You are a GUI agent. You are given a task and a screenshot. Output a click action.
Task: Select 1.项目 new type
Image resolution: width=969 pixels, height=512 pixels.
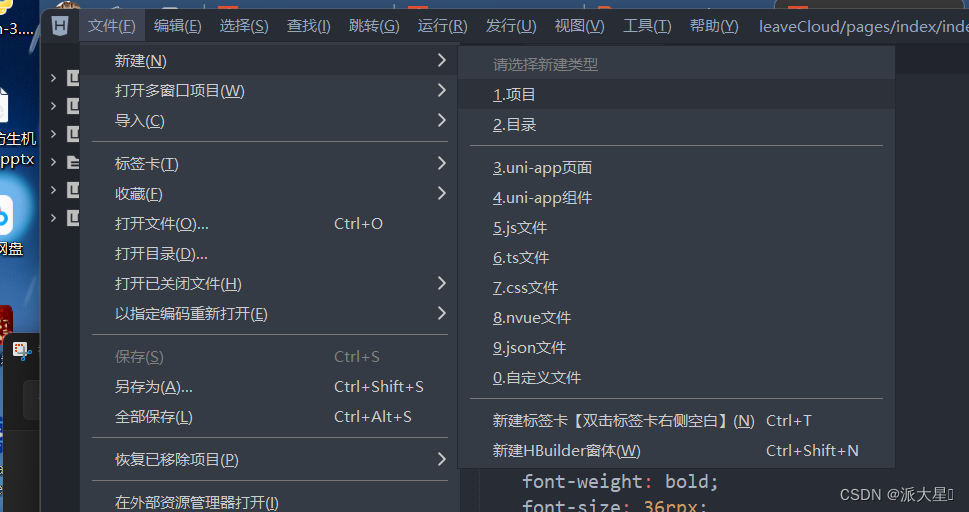click(x=676, y=95)
